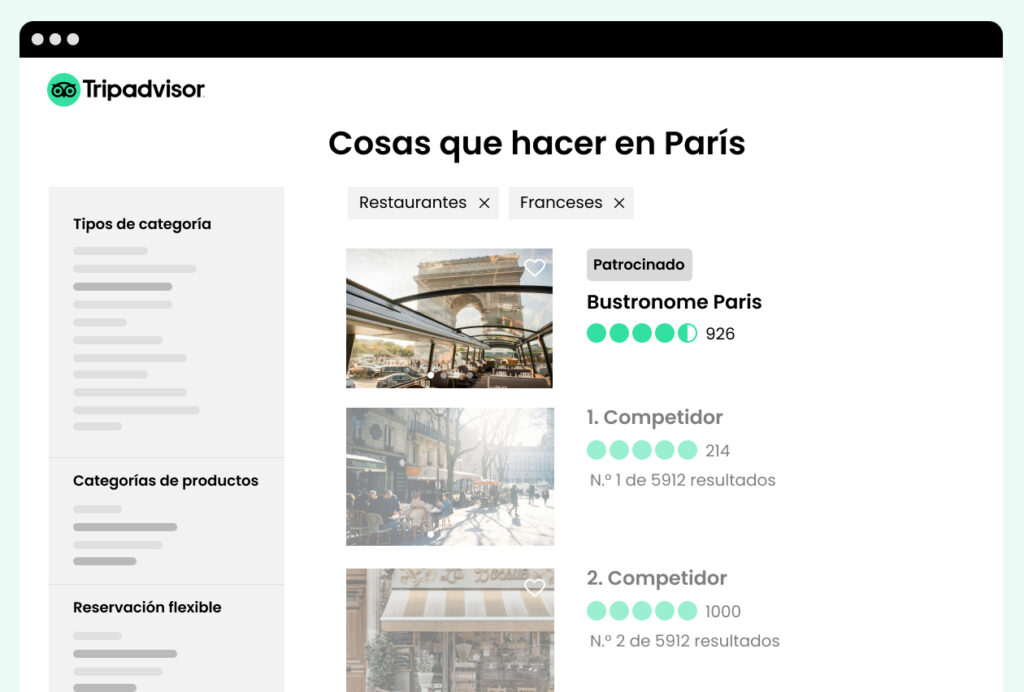Image resolution: width=1024 pixels, height=692 pixels.
Task: Click the 214 reviews count
Action: pyautogui.click(x=717, y=450)
